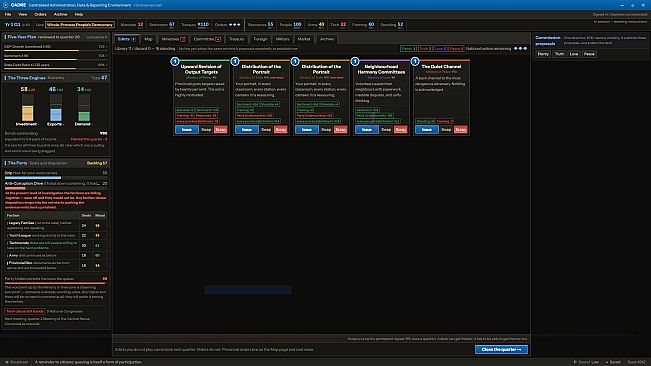Issue the Upward Revision of Output Targets edict
Image resolution: width=651 pixels, height=366 pixels.
[187, 129]
